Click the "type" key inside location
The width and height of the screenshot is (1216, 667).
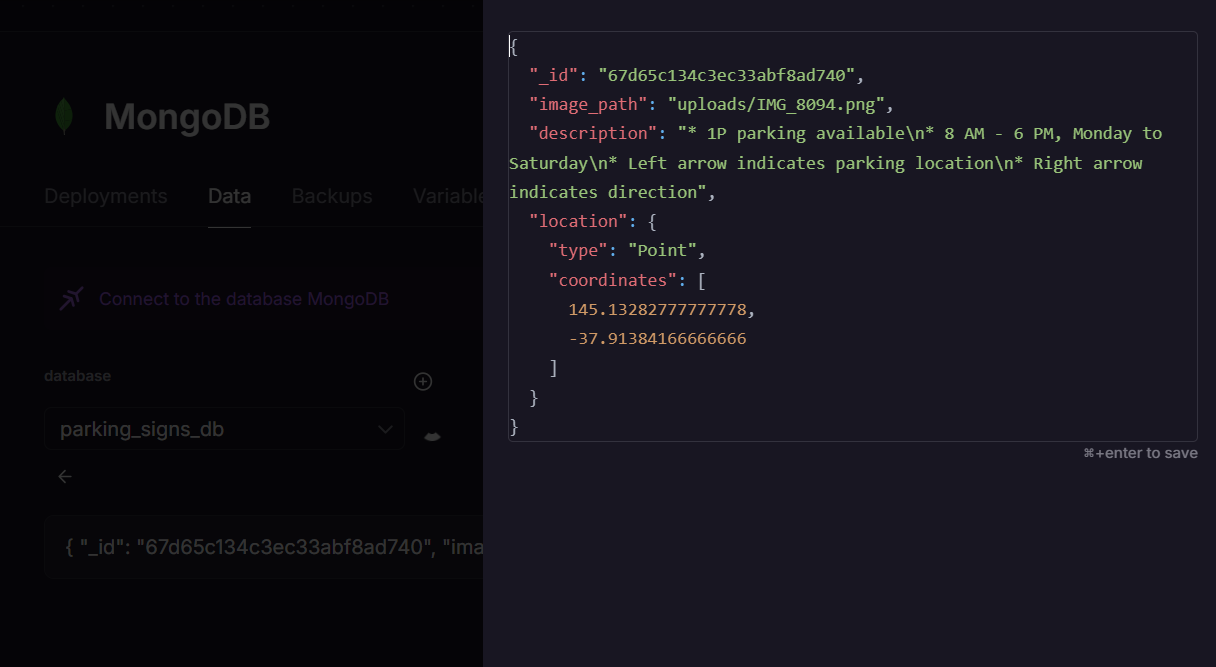click(578, 250)
